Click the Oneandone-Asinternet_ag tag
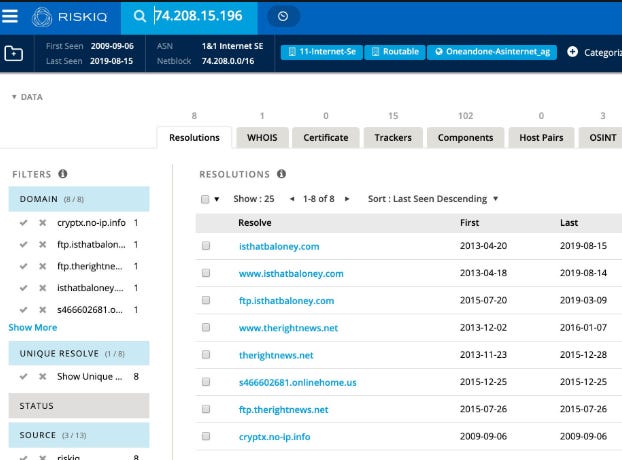Screen dimensions: 622x460 [492, 52]
